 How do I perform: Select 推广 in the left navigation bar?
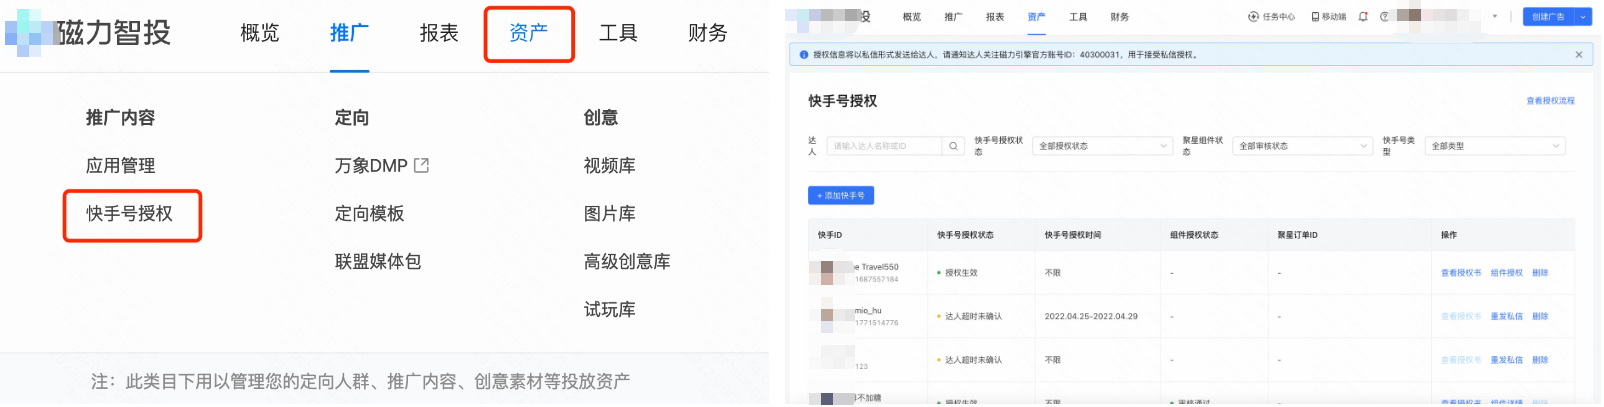pos(349,33)
